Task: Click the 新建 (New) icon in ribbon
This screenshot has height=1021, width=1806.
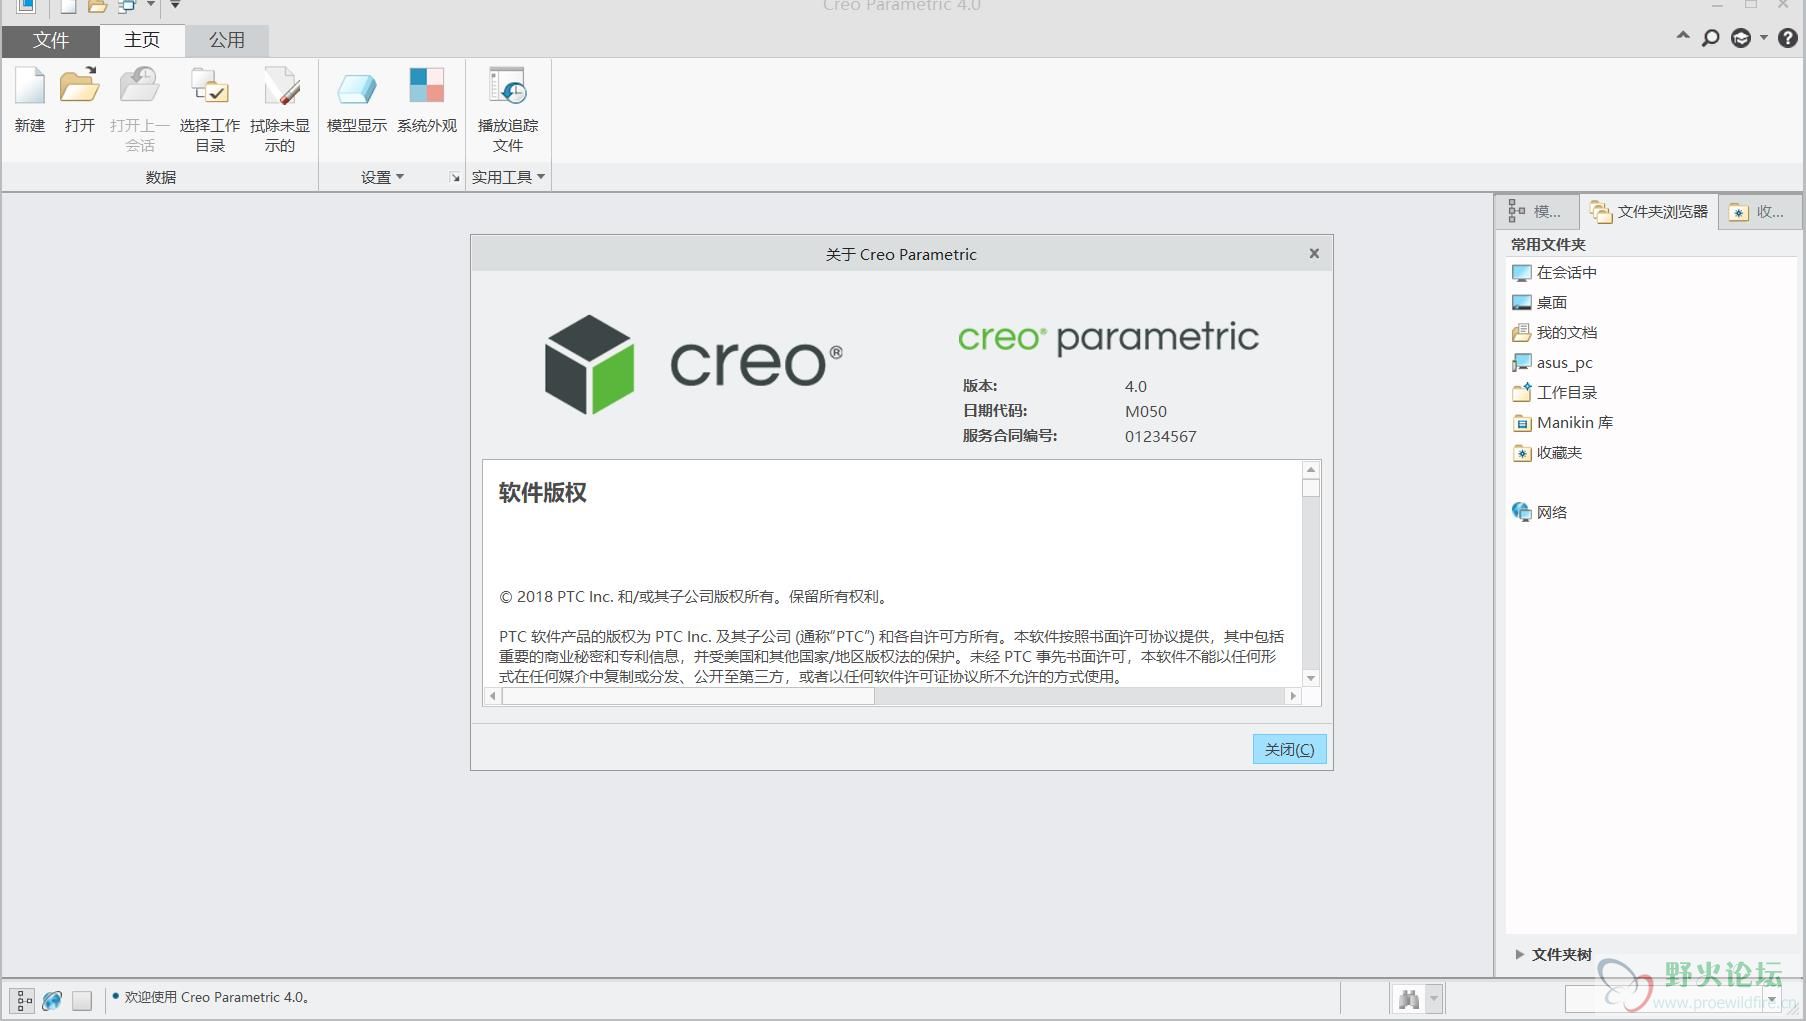Action: (30, 87)
